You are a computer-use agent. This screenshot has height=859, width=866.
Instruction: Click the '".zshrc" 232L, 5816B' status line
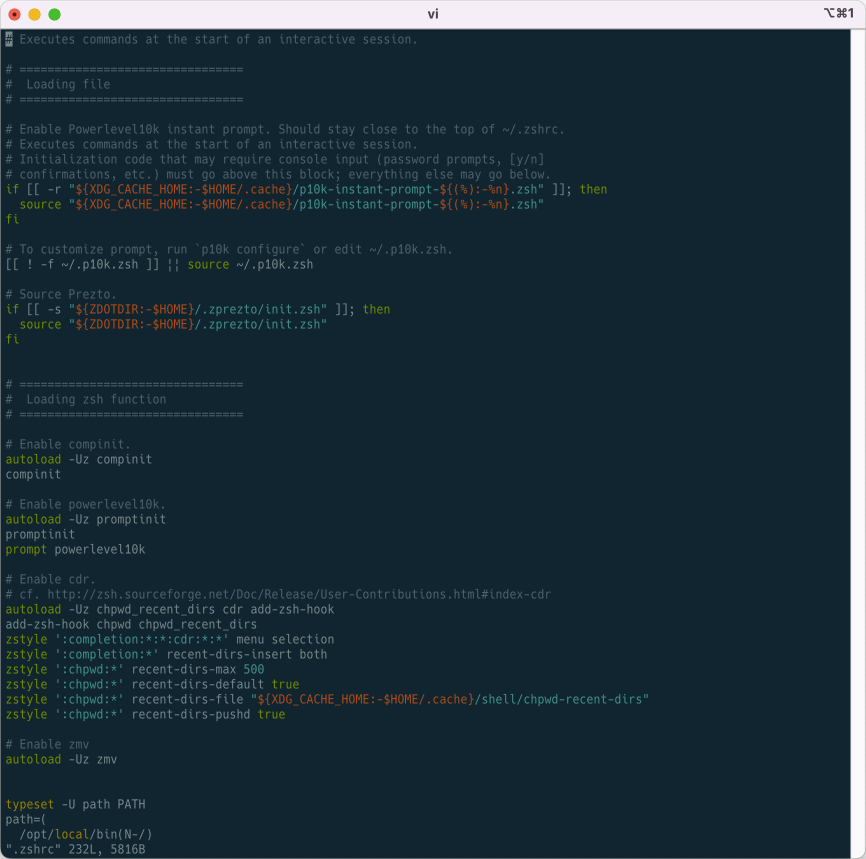point(75,849)
